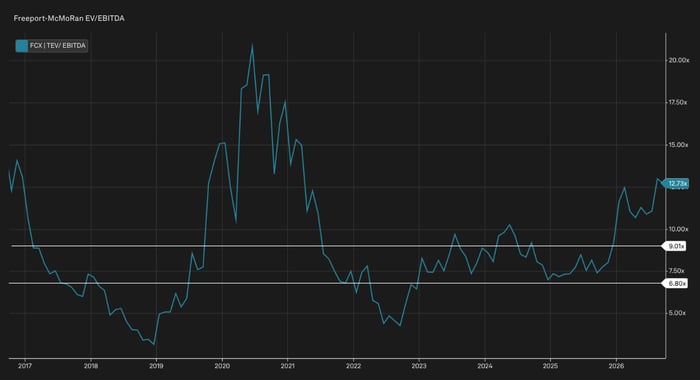The image size is (700, 380).
Task: Click the 2024 x-axis label
Action: click(485, 366)
